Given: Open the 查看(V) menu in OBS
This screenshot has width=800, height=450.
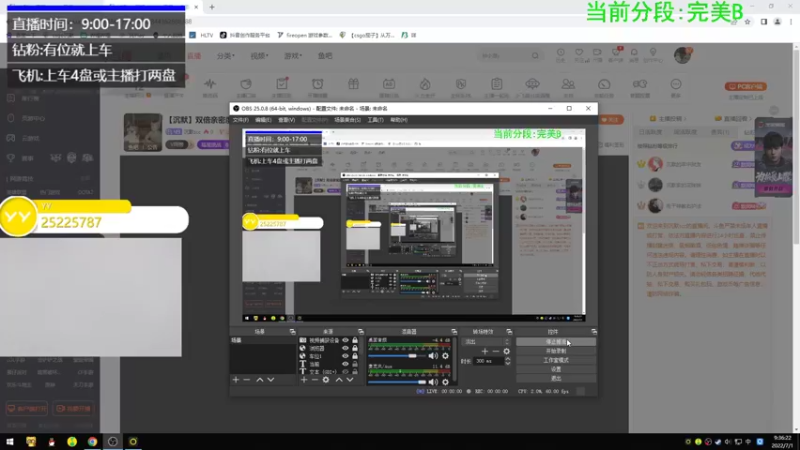Looking at the screenshot, I should coord(286,120).
